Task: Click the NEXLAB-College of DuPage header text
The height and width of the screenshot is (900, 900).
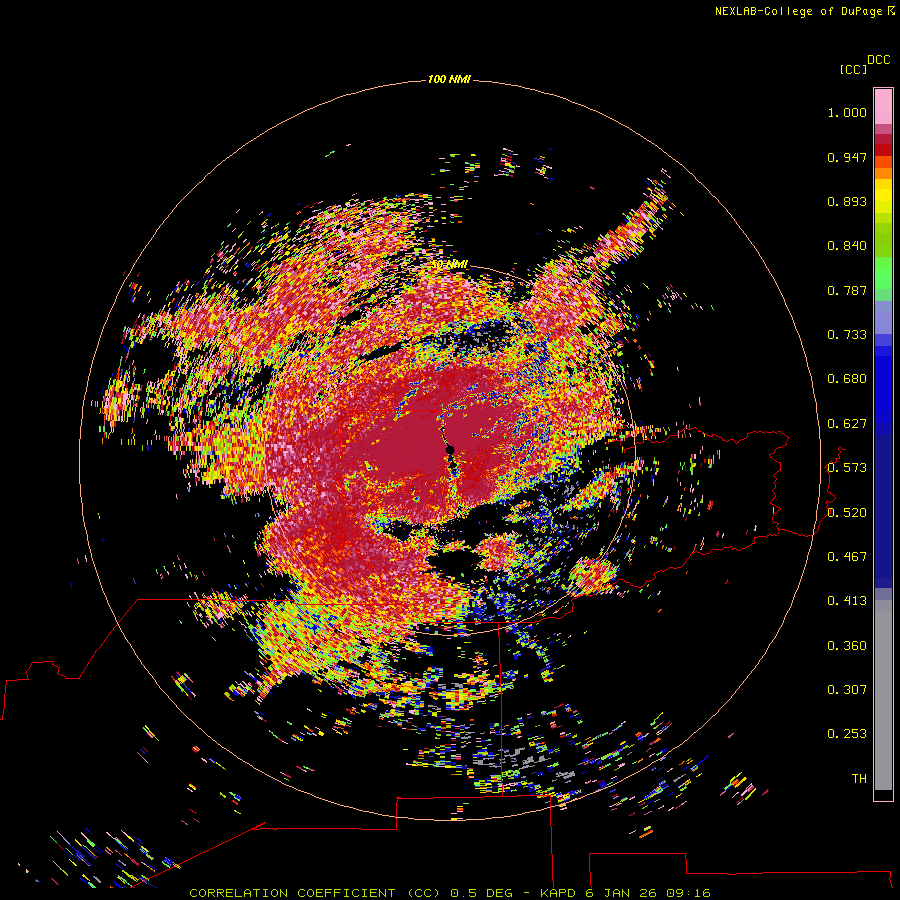Action: [798, 11]
